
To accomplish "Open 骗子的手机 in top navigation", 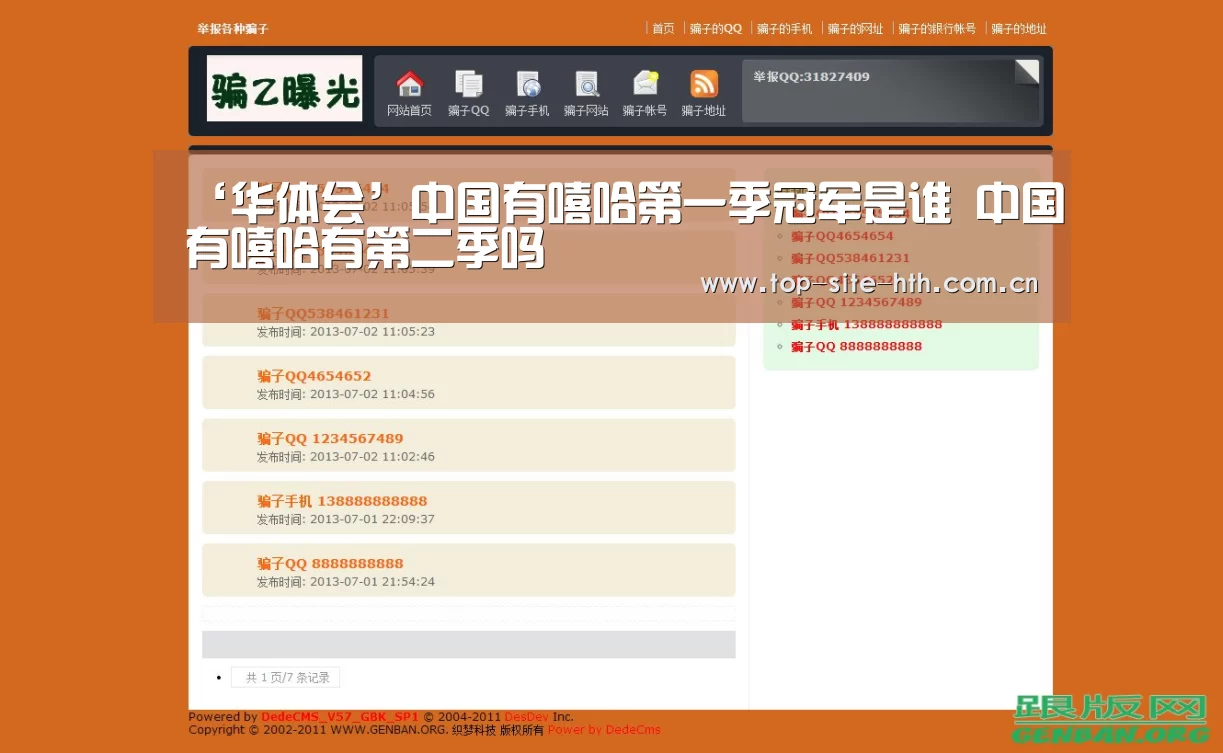I will pyautogui.click(x=784, y=29).
